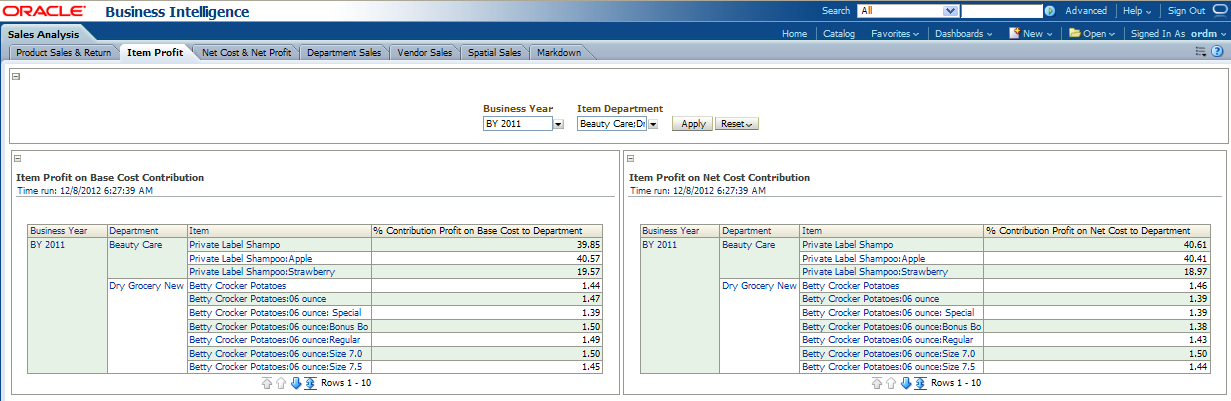Click the search text input field
This screenshot has width=1231, height=401.
[1002, 11]
